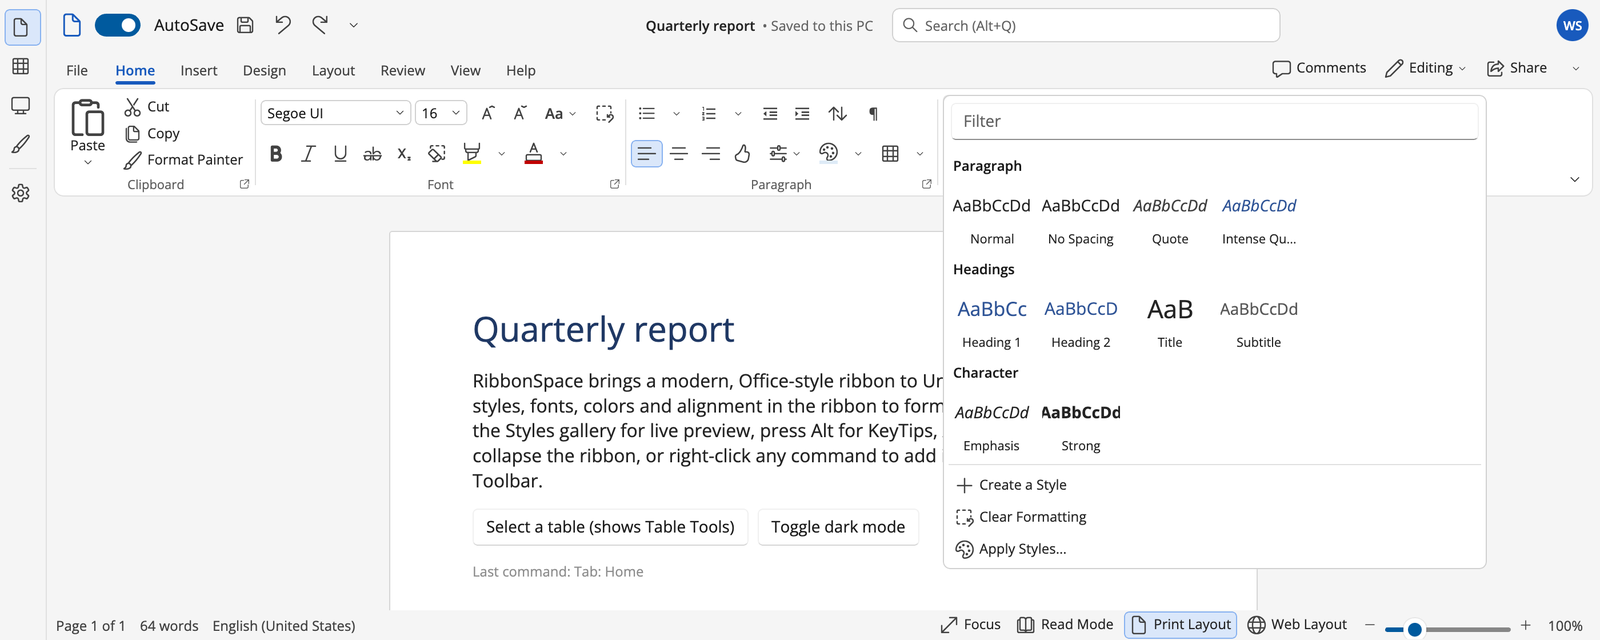
Task: Adjust the zoom slider handle
Action: (1415, 629)
